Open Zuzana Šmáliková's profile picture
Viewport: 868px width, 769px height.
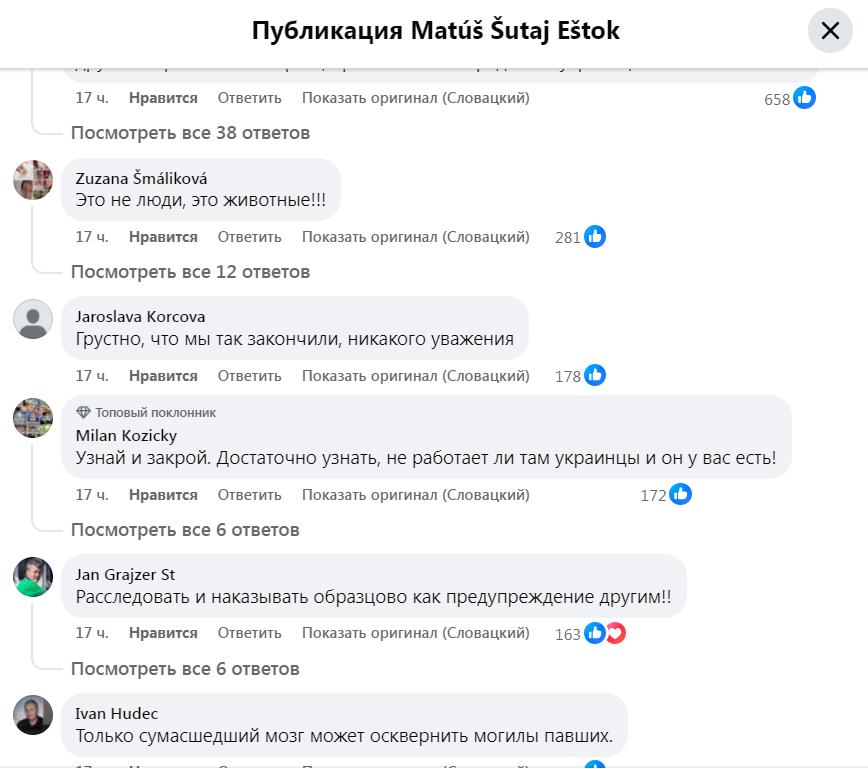coord(33,180)
